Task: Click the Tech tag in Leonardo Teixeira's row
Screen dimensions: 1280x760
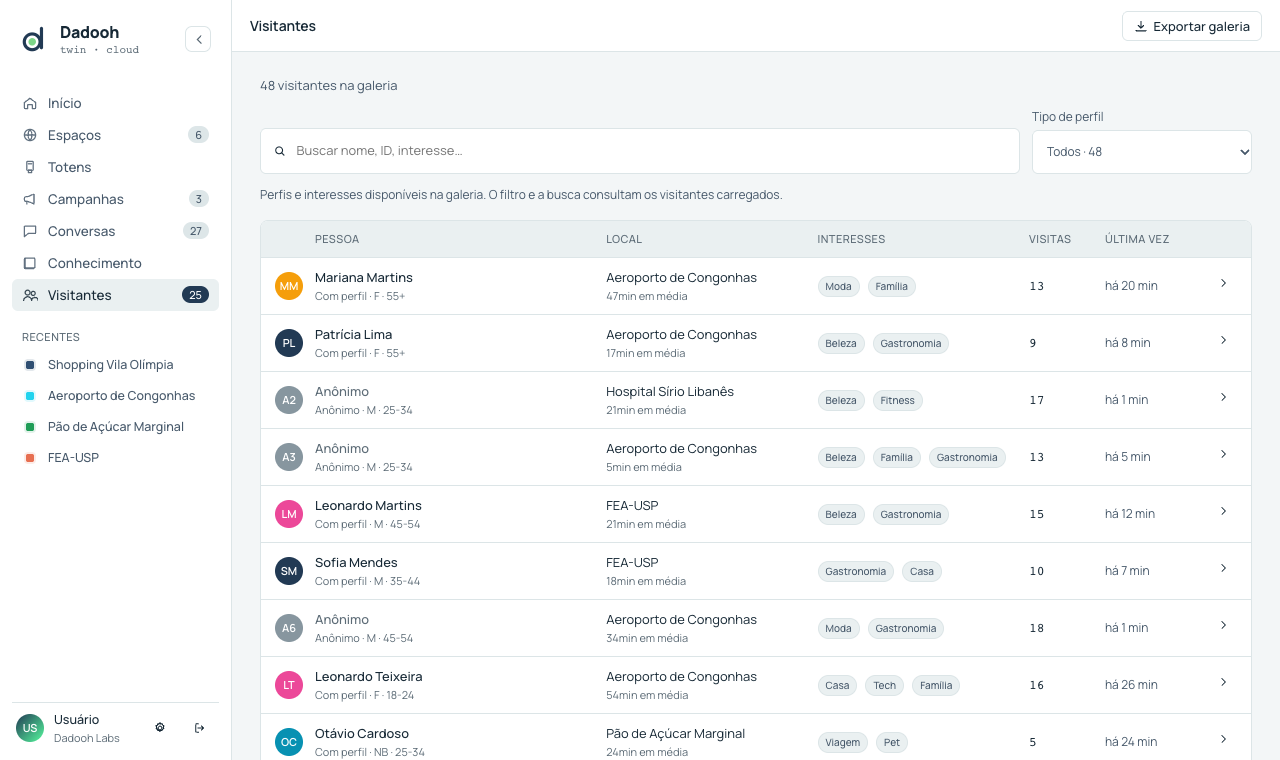Action: [x=885, y=686]
